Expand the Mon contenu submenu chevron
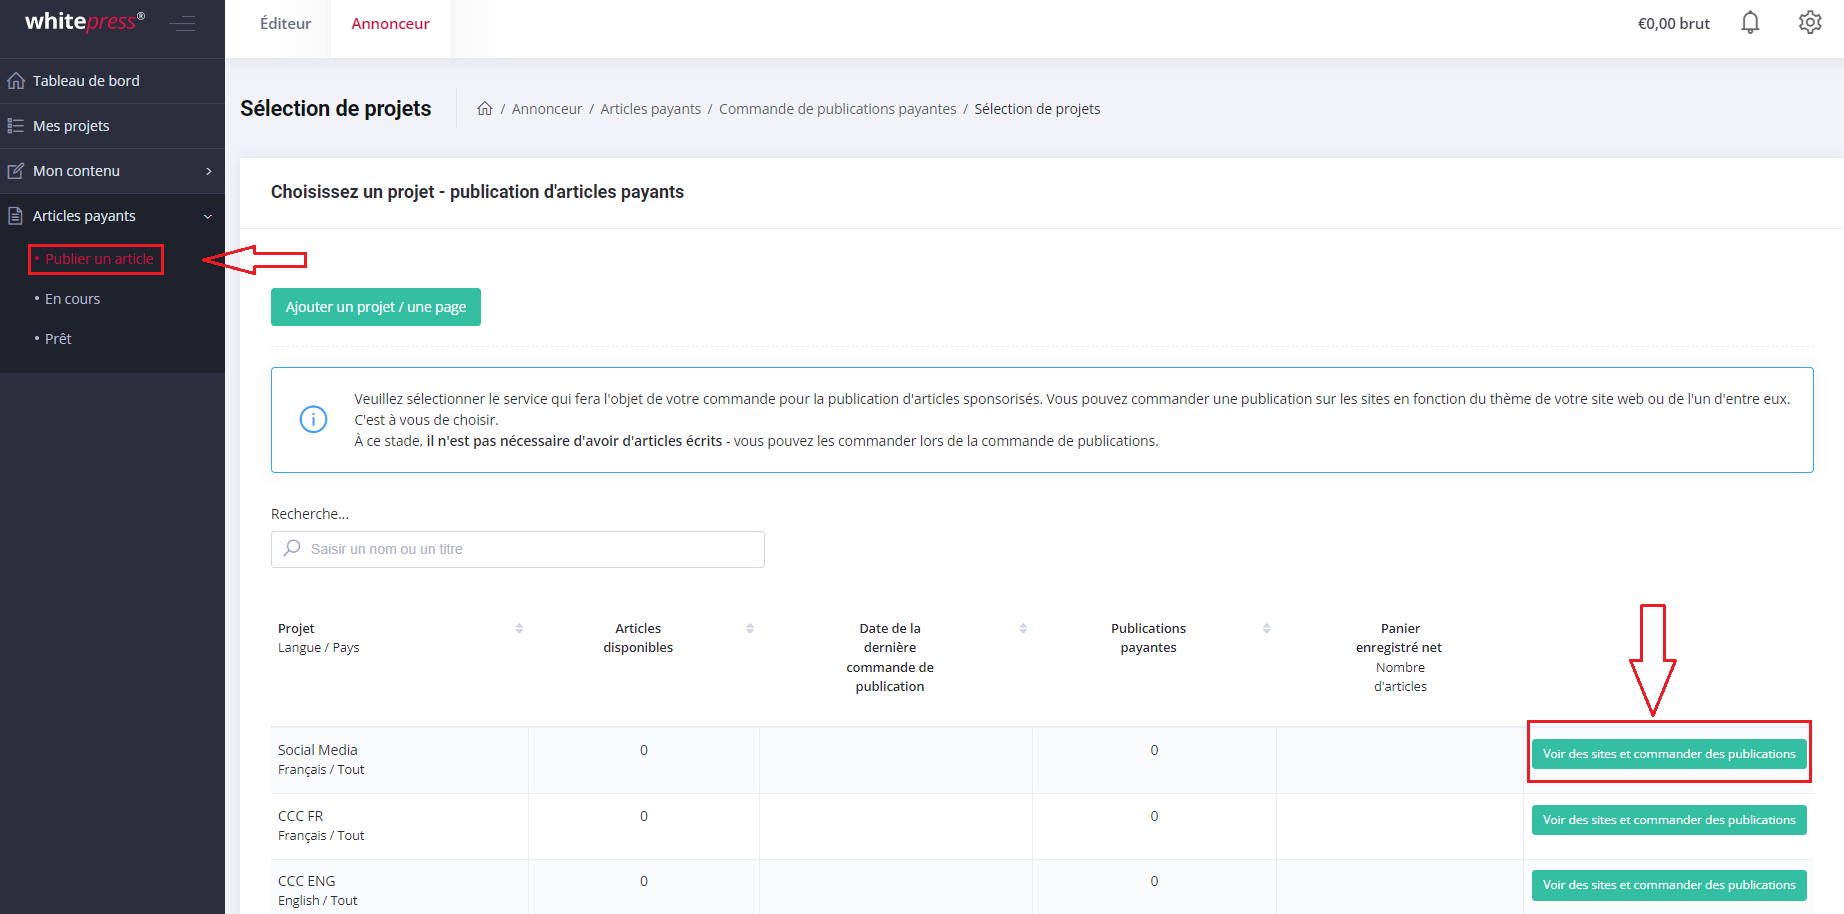Image resolution: width=1844 pixels, height=914 pixels. point(209,171)
